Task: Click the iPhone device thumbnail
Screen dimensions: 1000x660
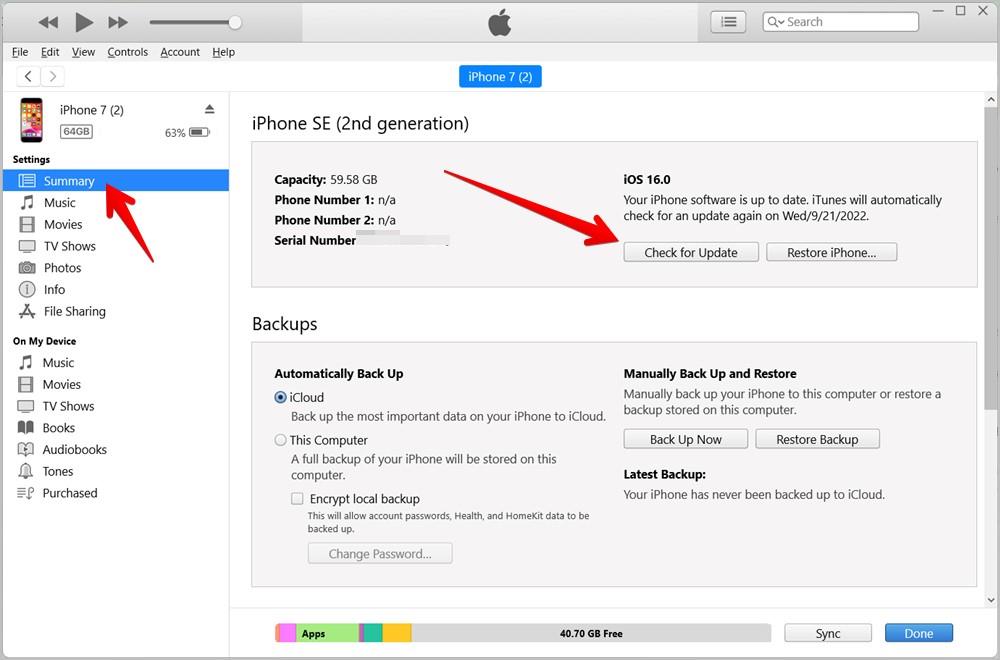Action: coord(31,120)
